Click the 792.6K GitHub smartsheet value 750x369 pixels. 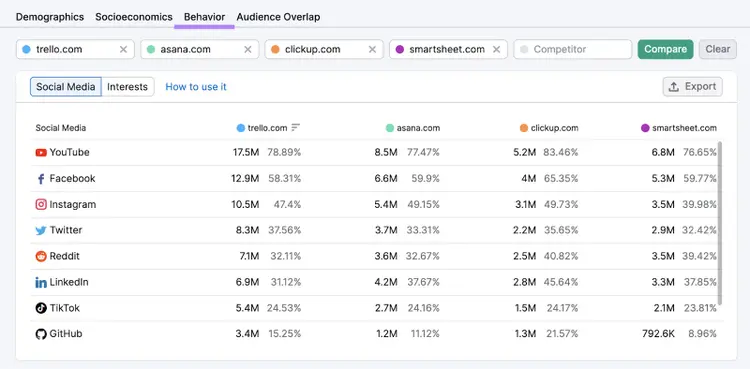click(658, 334)
